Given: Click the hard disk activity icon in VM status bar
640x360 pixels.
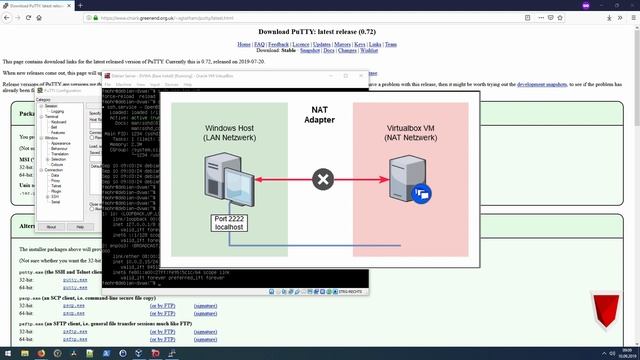Looking at the screenshot, I should pos(271,292).
